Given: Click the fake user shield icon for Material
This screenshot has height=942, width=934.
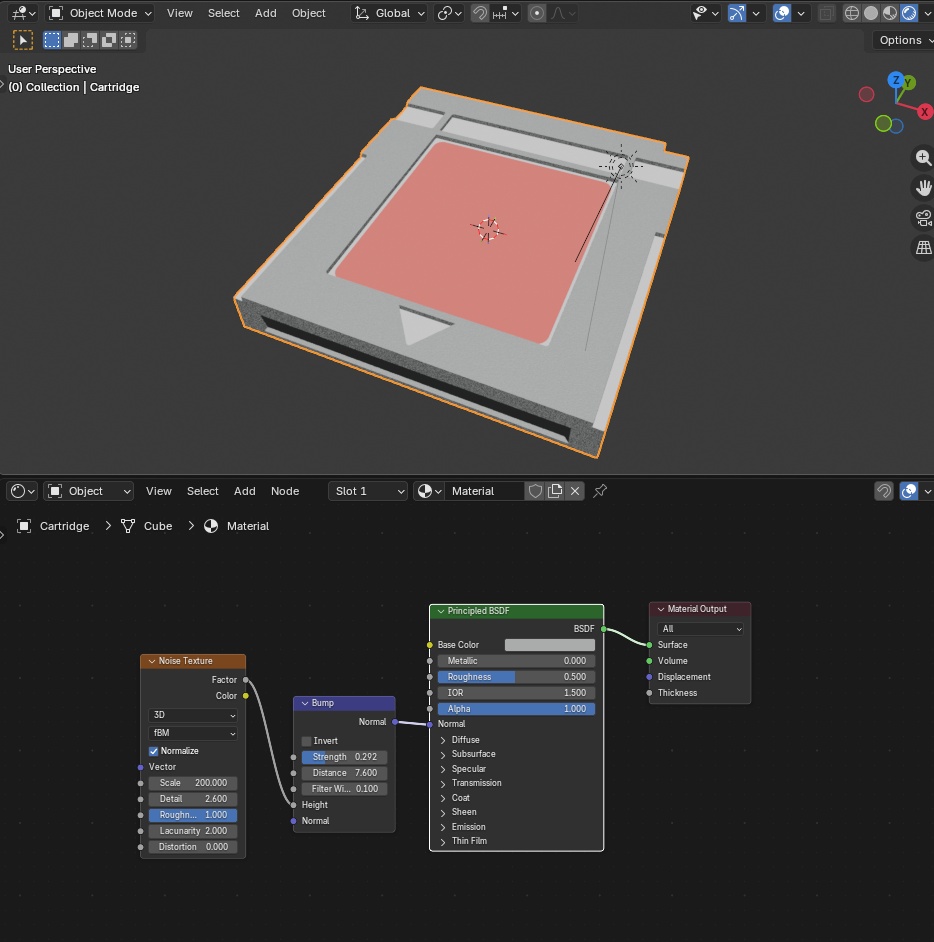Looking at the screenshot, I should point(535,491).
